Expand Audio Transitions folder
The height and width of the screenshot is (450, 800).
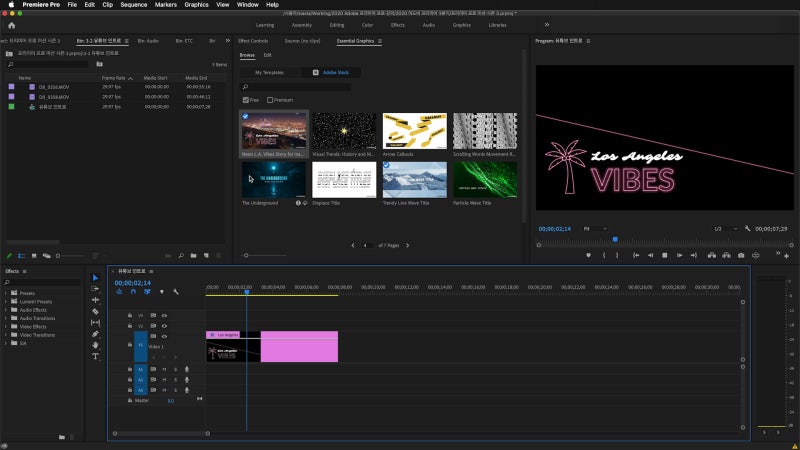click(6, 318)
